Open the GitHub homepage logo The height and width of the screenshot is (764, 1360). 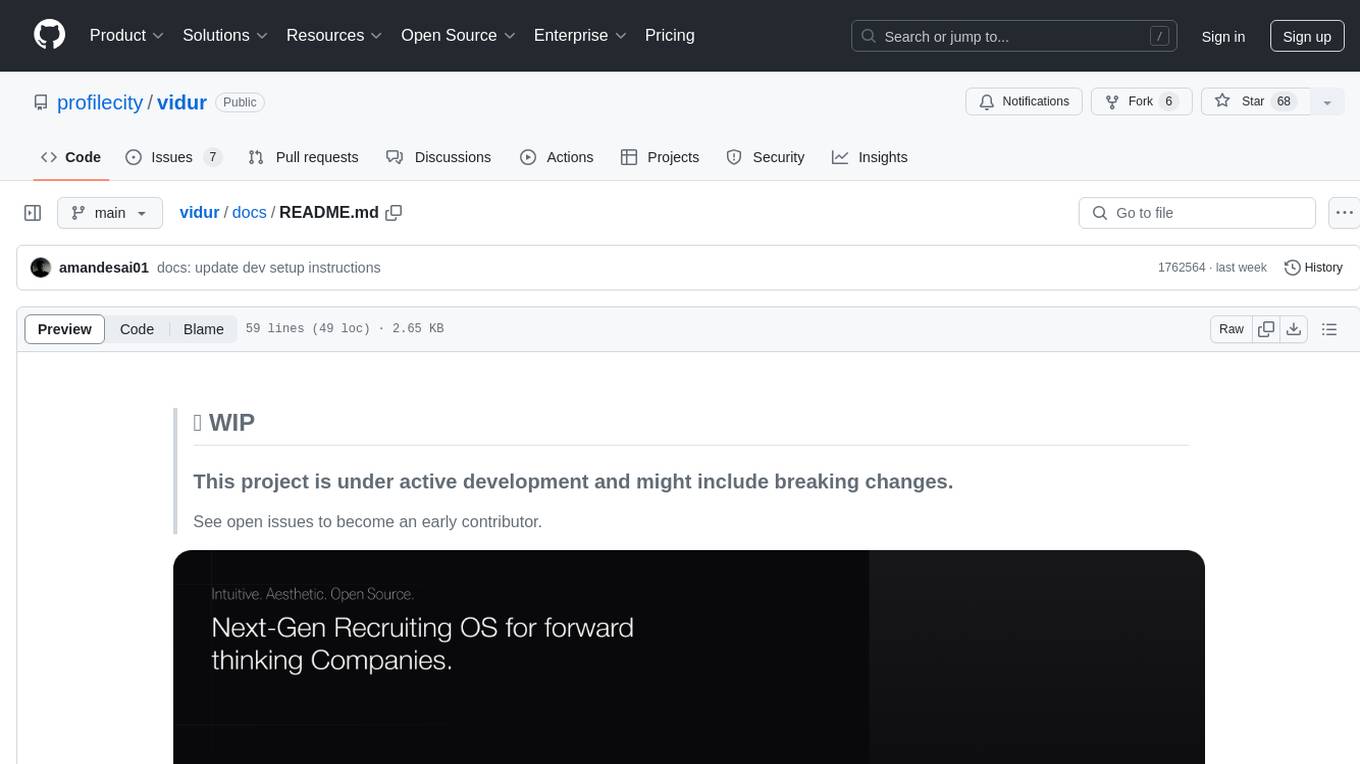49,35
